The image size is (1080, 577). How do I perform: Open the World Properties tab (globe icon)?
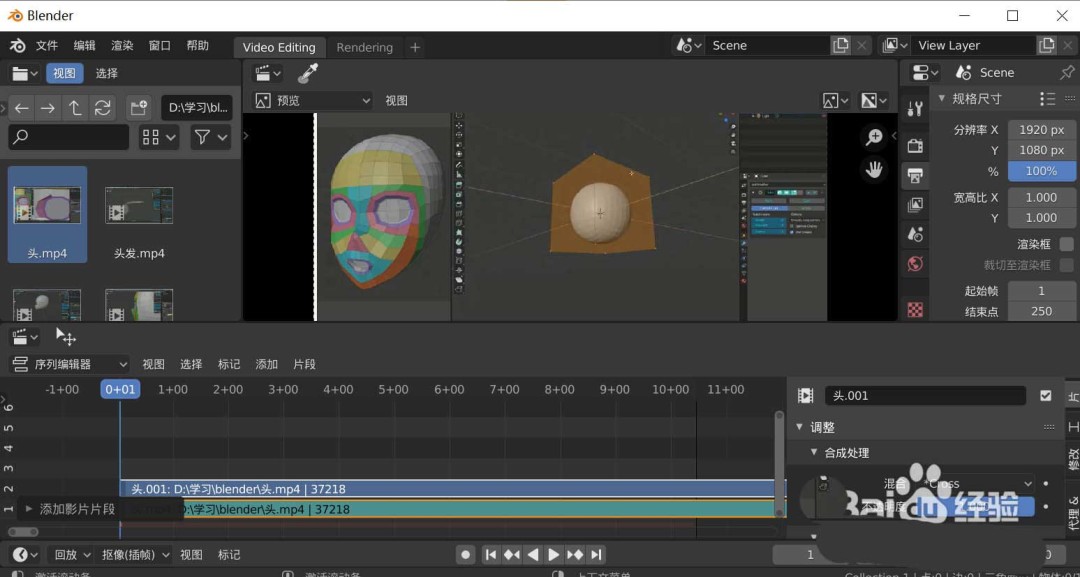915,263
